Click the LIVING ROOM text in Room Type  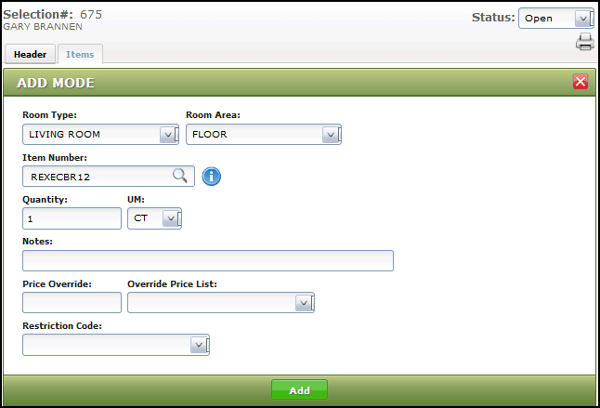coord(65,134)
